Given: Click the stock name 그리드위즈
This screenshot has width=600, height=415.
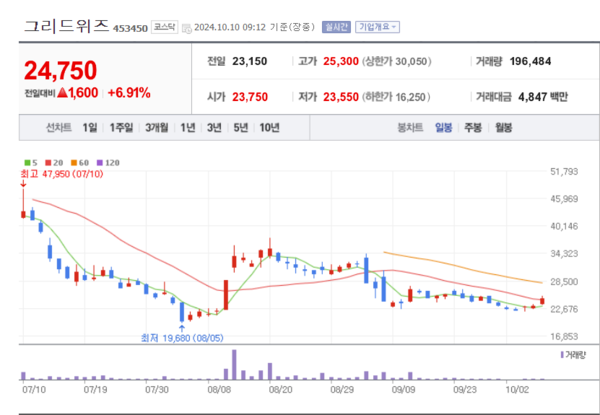Looking at the screenshot, I should [x=67, y=26].
